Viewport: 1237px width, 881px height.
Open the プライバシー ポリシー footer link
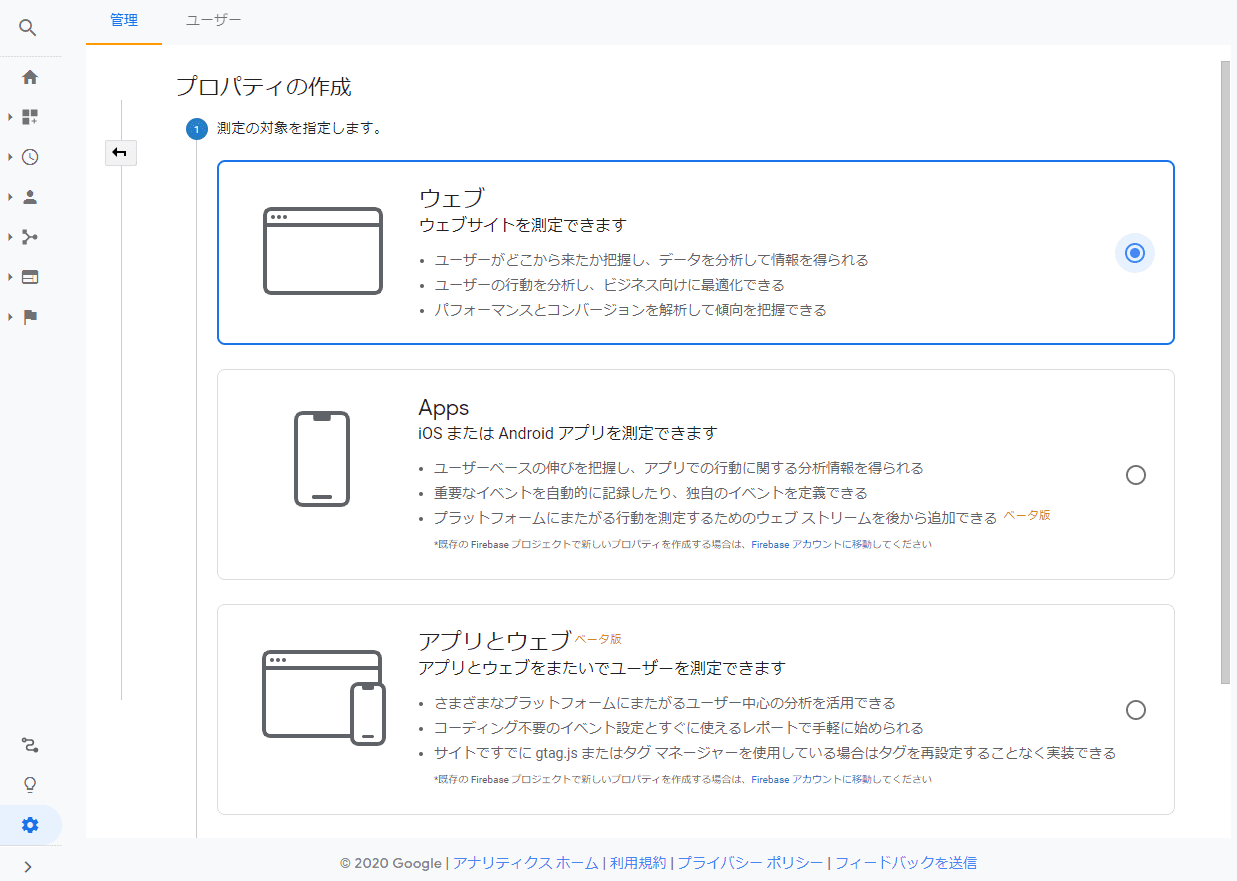tap(750, 862)
